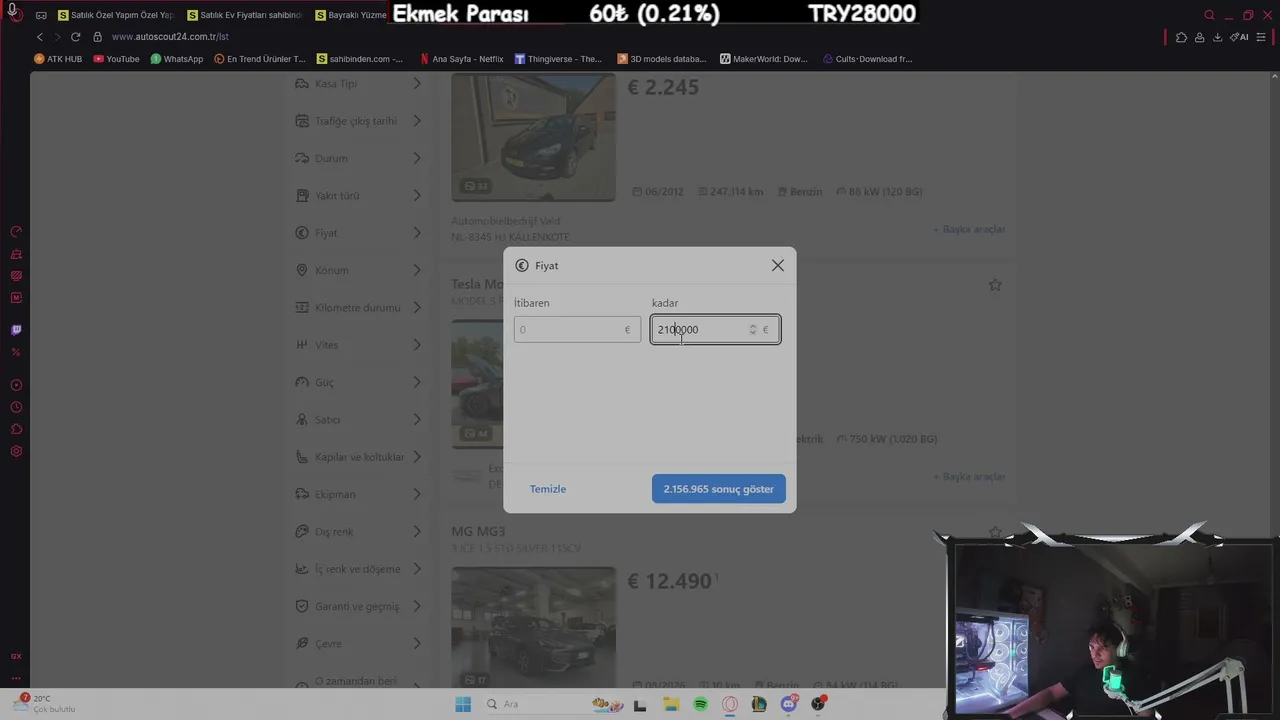Expand the Kasa Tipi filter
The width and height of the screenshot is (1280, 720).
pos(359,84)
